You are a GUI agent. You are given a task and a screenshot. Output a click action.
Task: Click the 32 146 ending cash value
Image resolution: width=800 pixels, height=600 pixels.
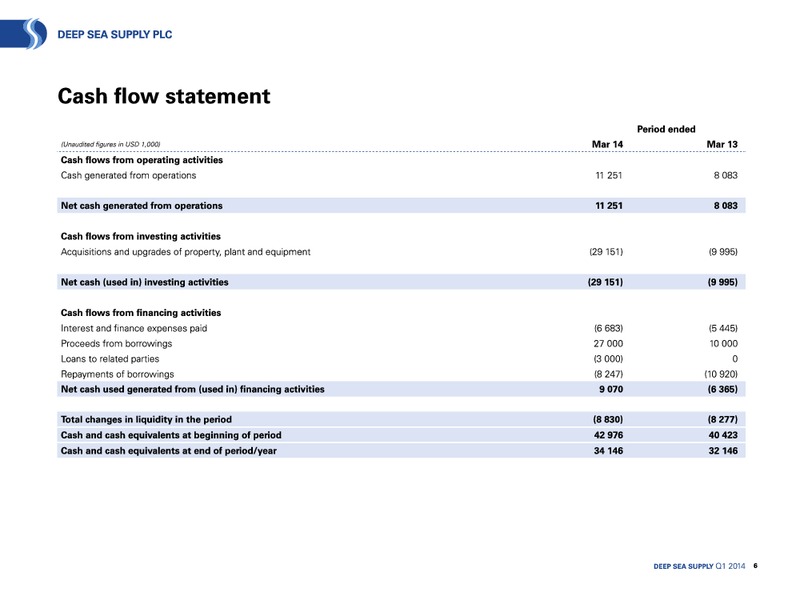pyautogui.click(x=723, y=451)
